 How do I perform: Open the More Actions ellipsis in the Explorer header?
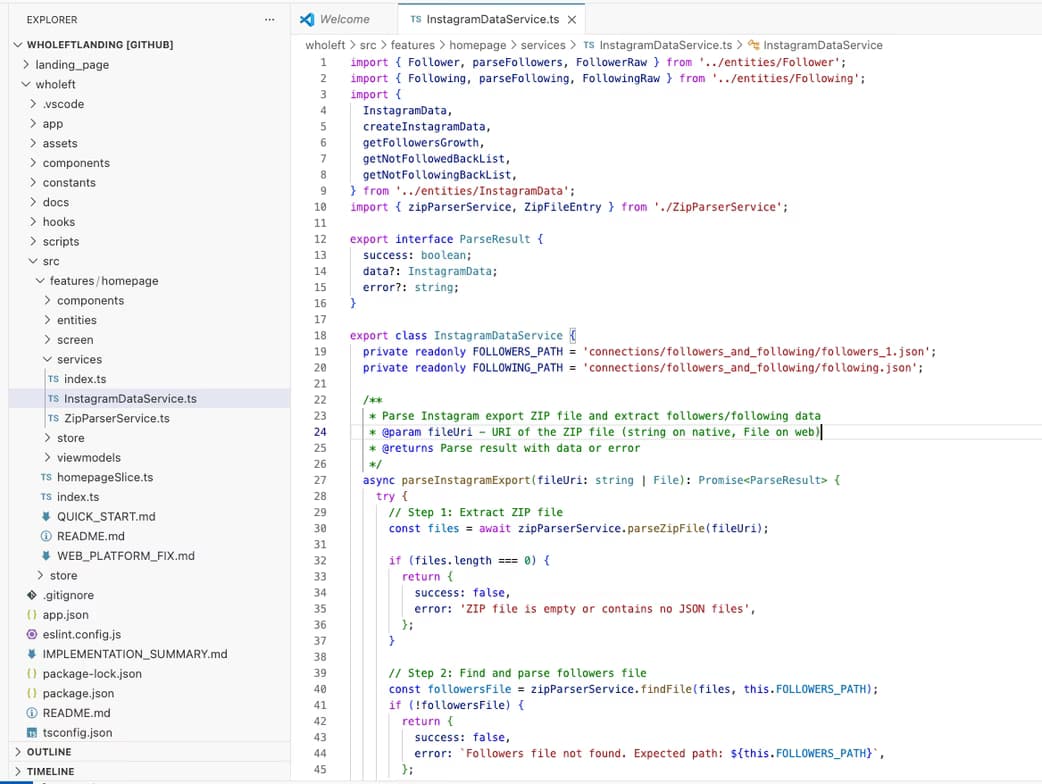click(268, 19)
